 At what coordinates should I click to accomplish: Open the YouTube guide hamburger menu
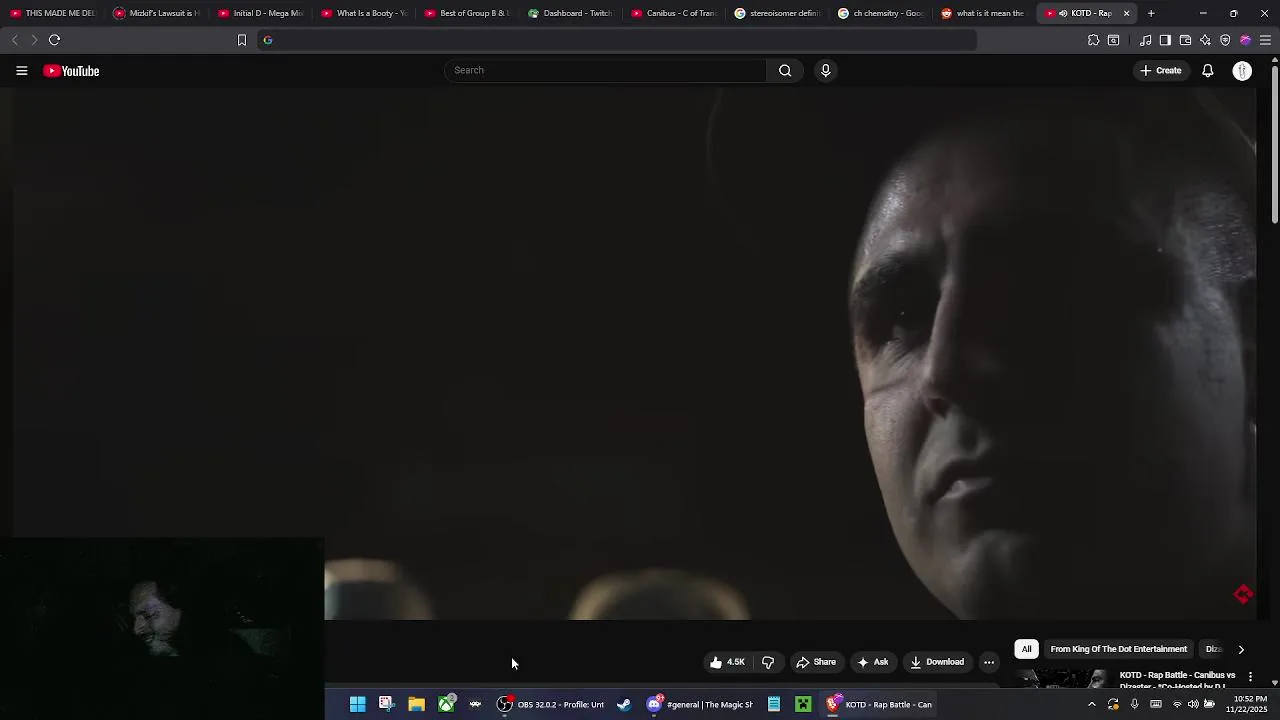tap(21, 71)
